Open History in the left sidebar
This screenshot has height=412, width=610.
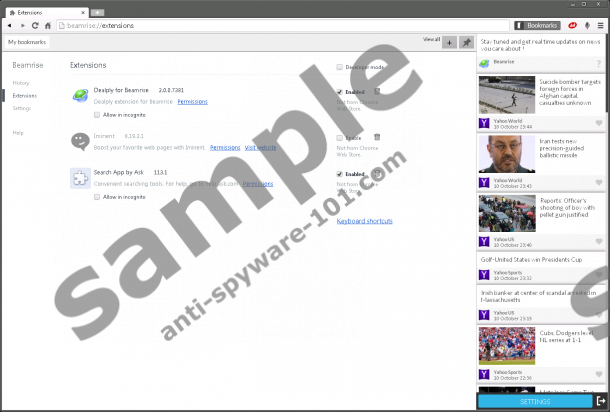(21, 83)
